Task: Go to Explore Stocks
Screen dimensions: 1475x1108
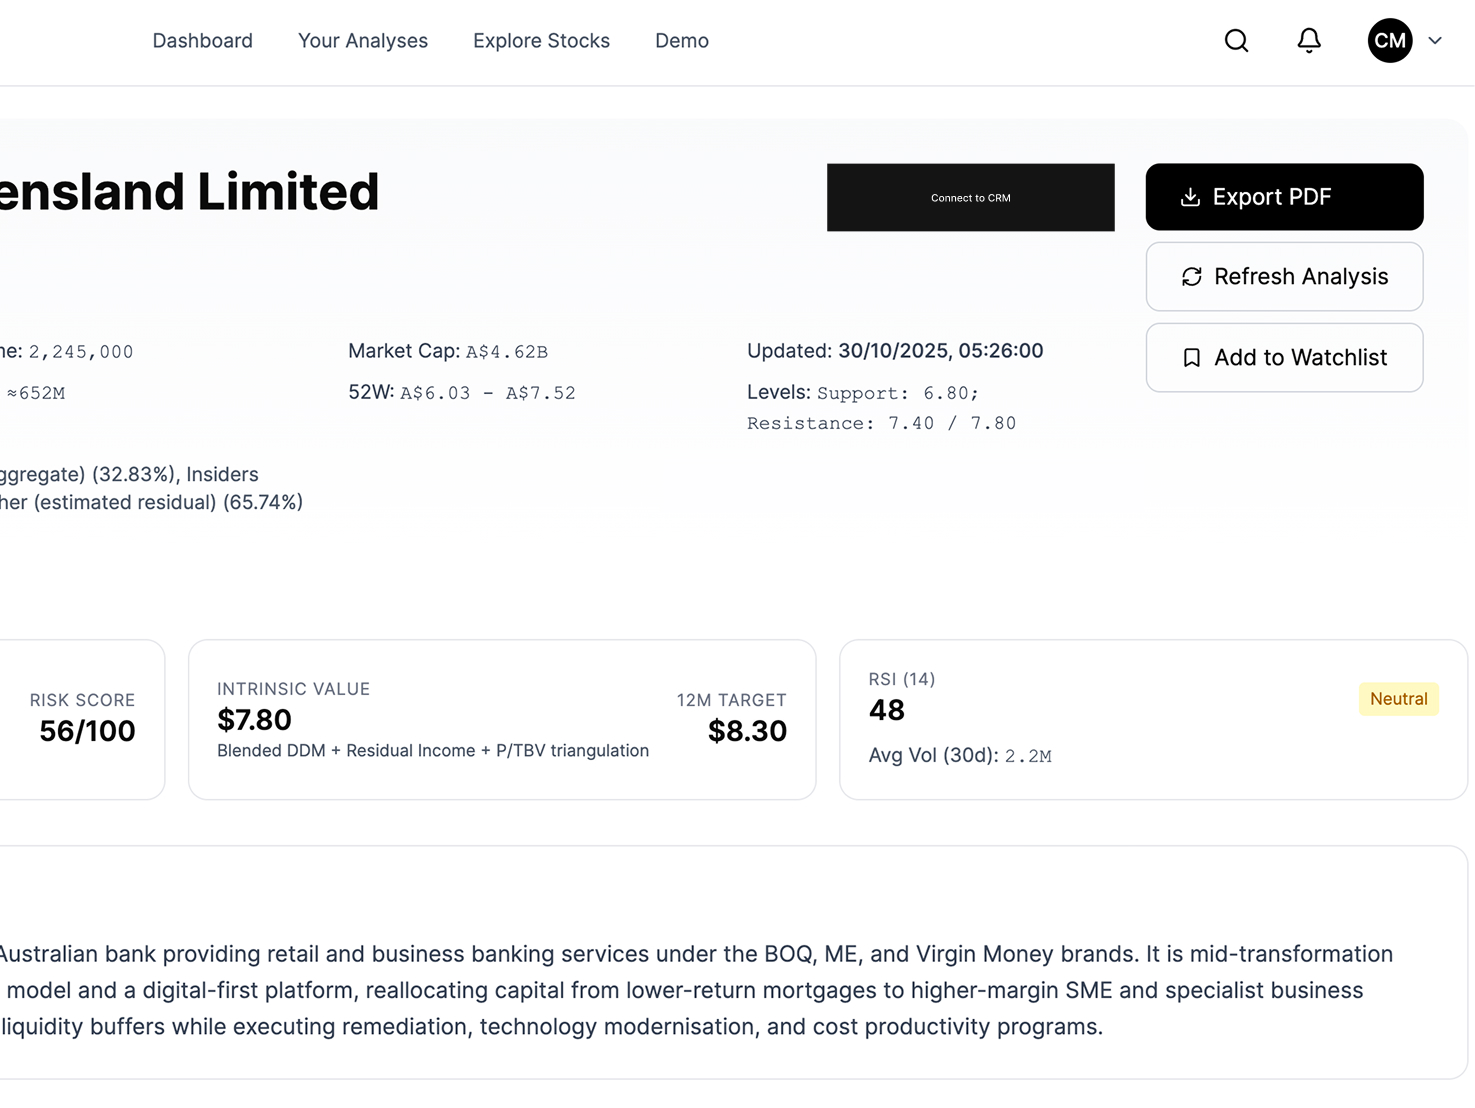Action: [x=541, y=41]
